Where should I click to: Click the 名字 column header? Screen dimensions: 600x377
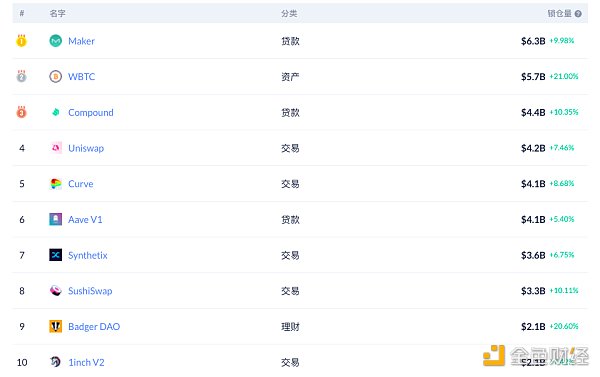[57, 14]
